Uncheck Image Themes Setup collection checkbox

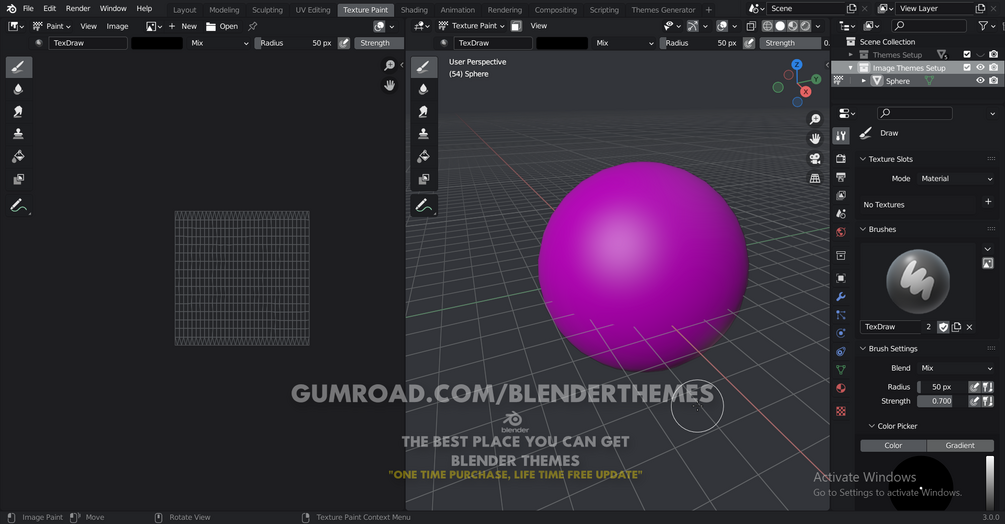pos(967,67)
